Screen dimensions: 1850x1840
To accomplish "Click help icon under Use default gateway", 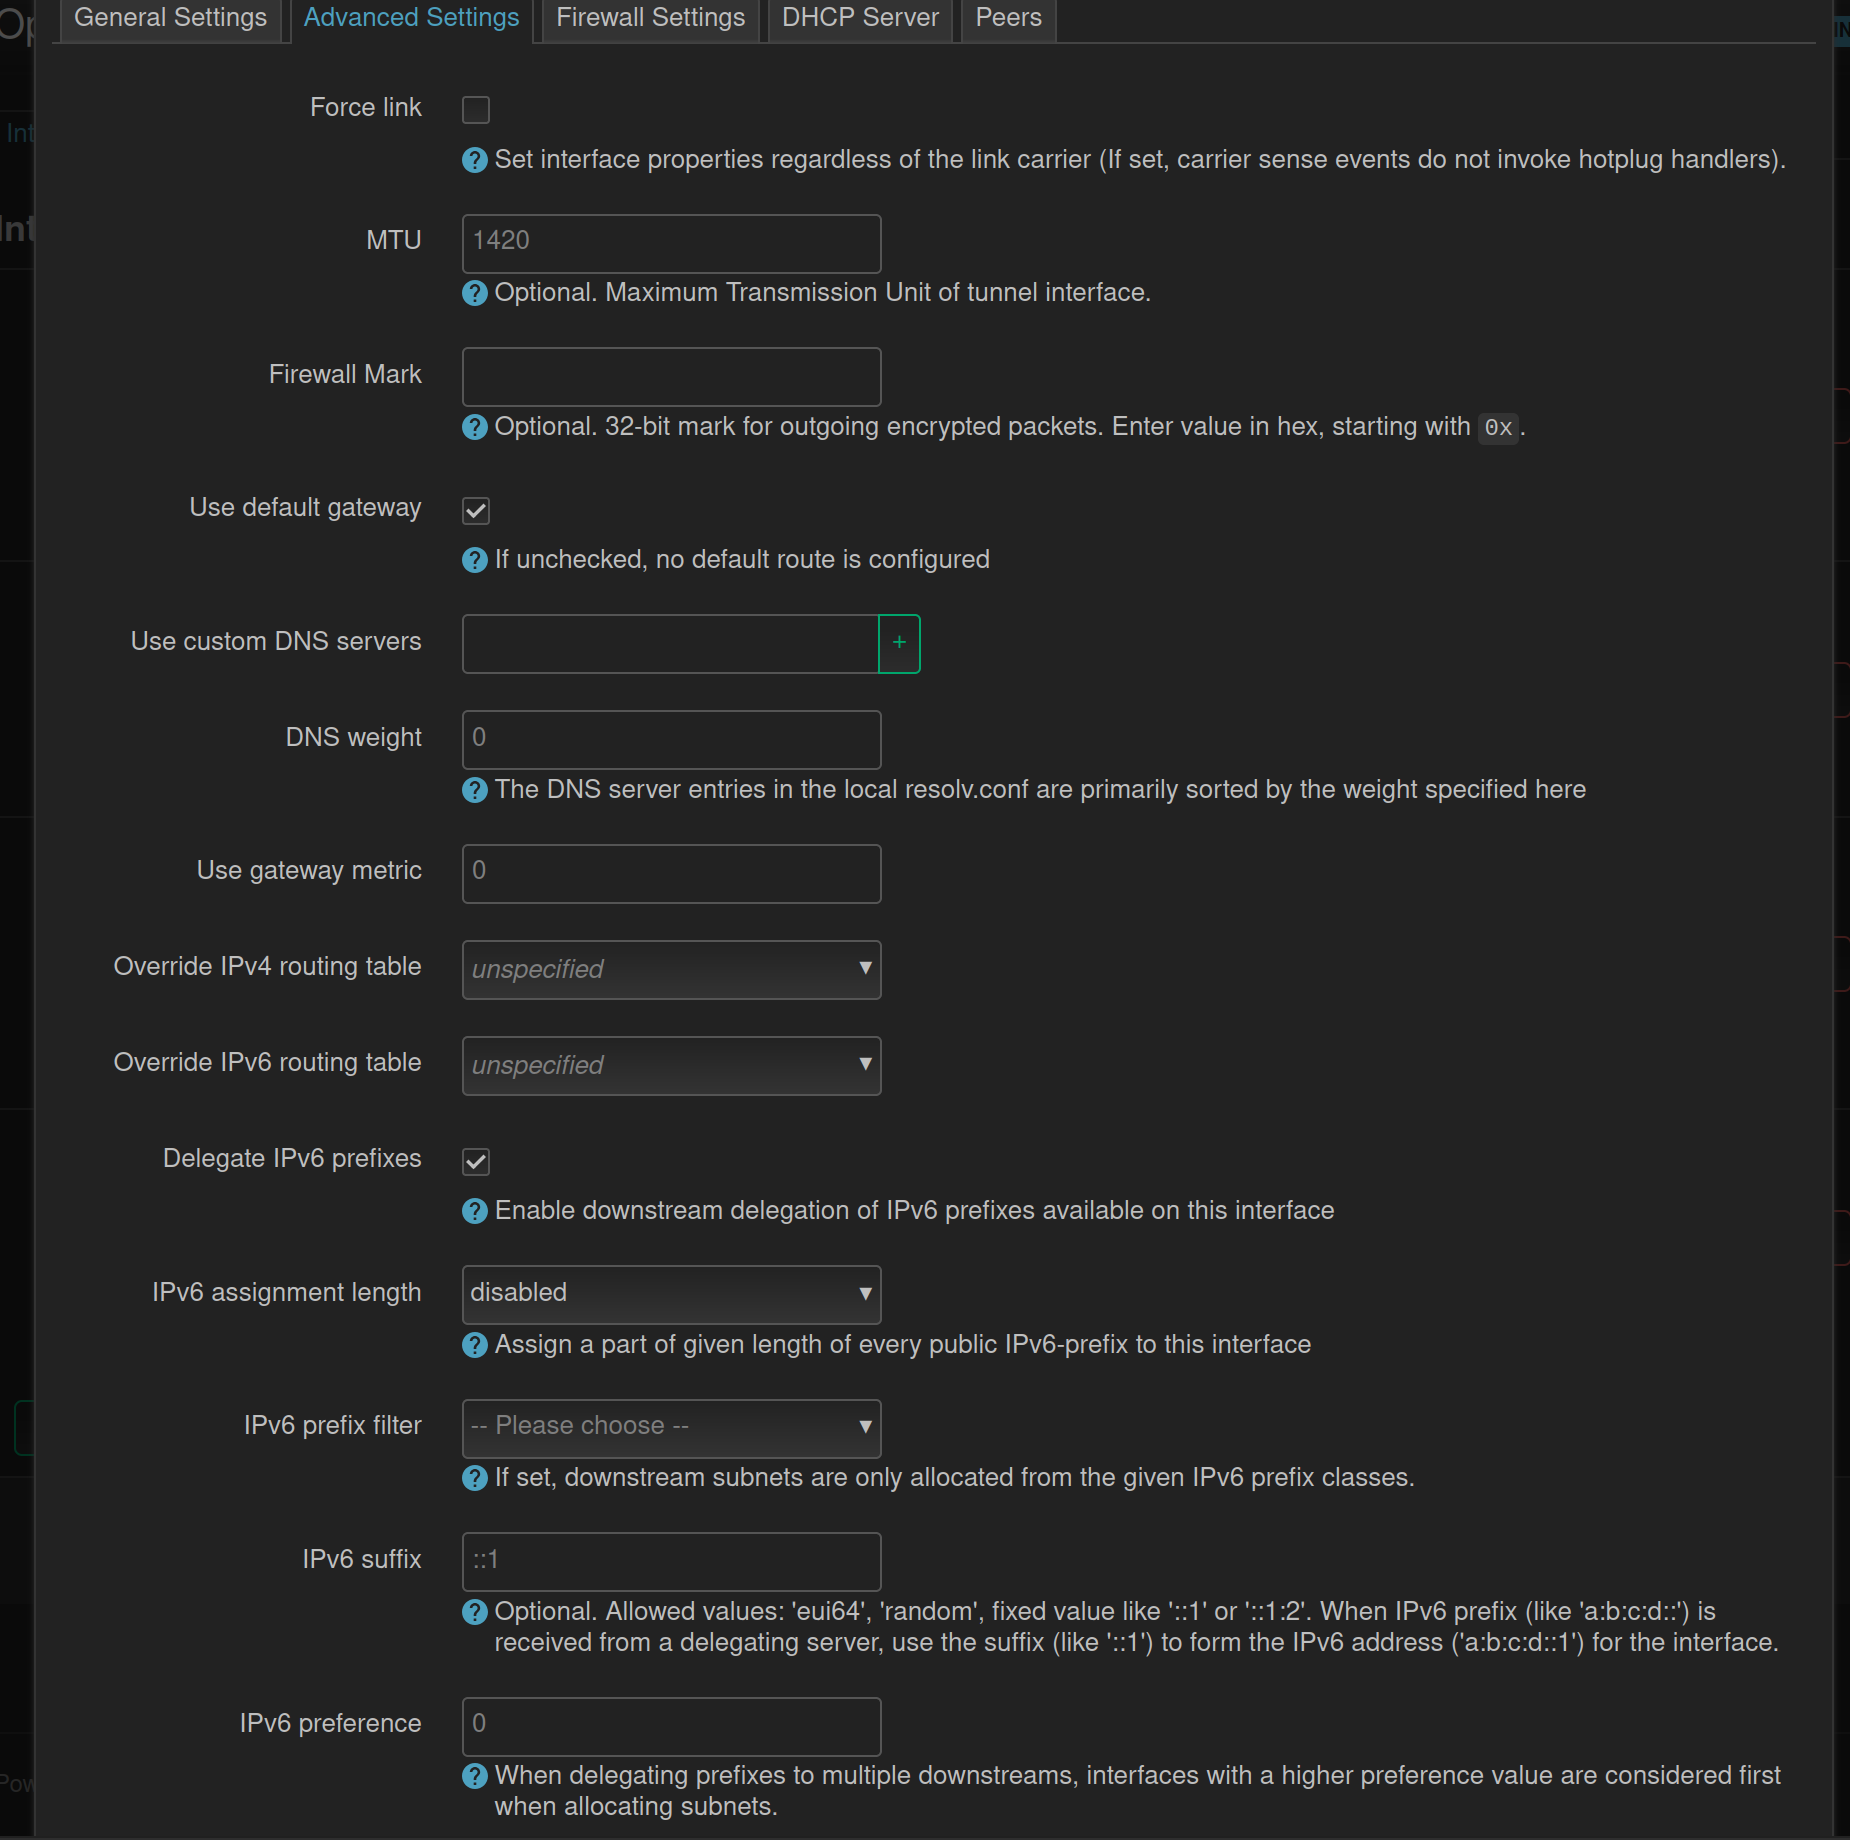I will [475, 560].
